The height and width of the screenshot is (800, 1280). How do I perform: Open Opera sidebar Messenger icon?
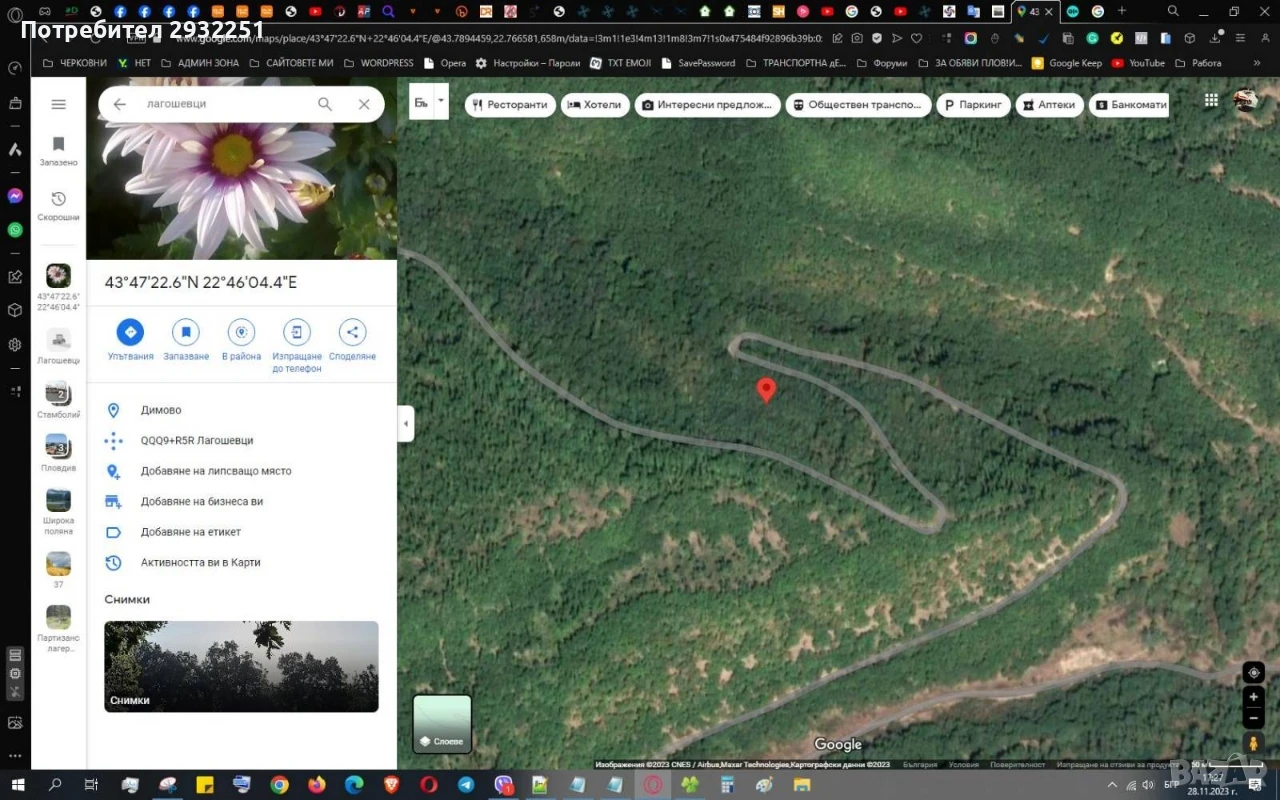15,196
